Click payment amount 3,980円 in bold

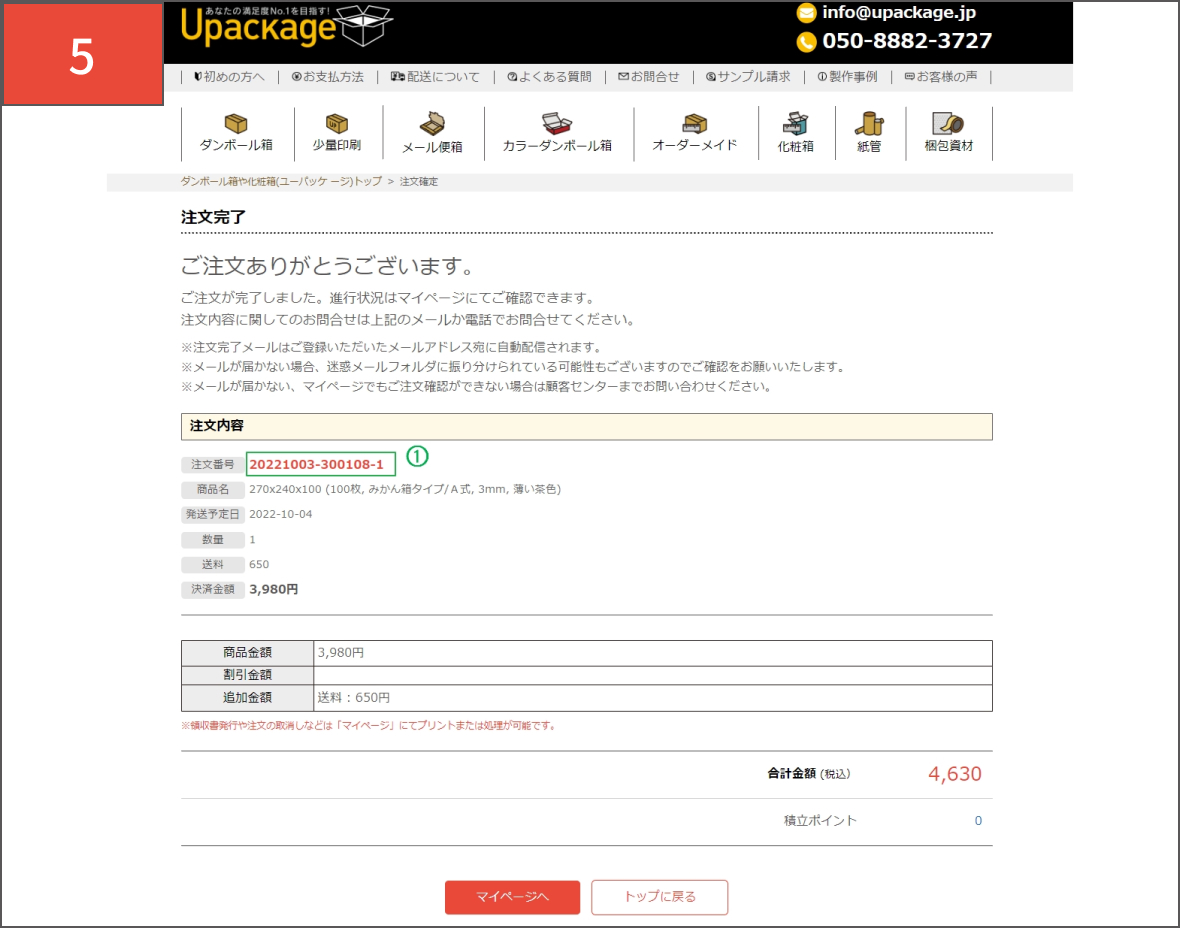(x=273, y=589)
